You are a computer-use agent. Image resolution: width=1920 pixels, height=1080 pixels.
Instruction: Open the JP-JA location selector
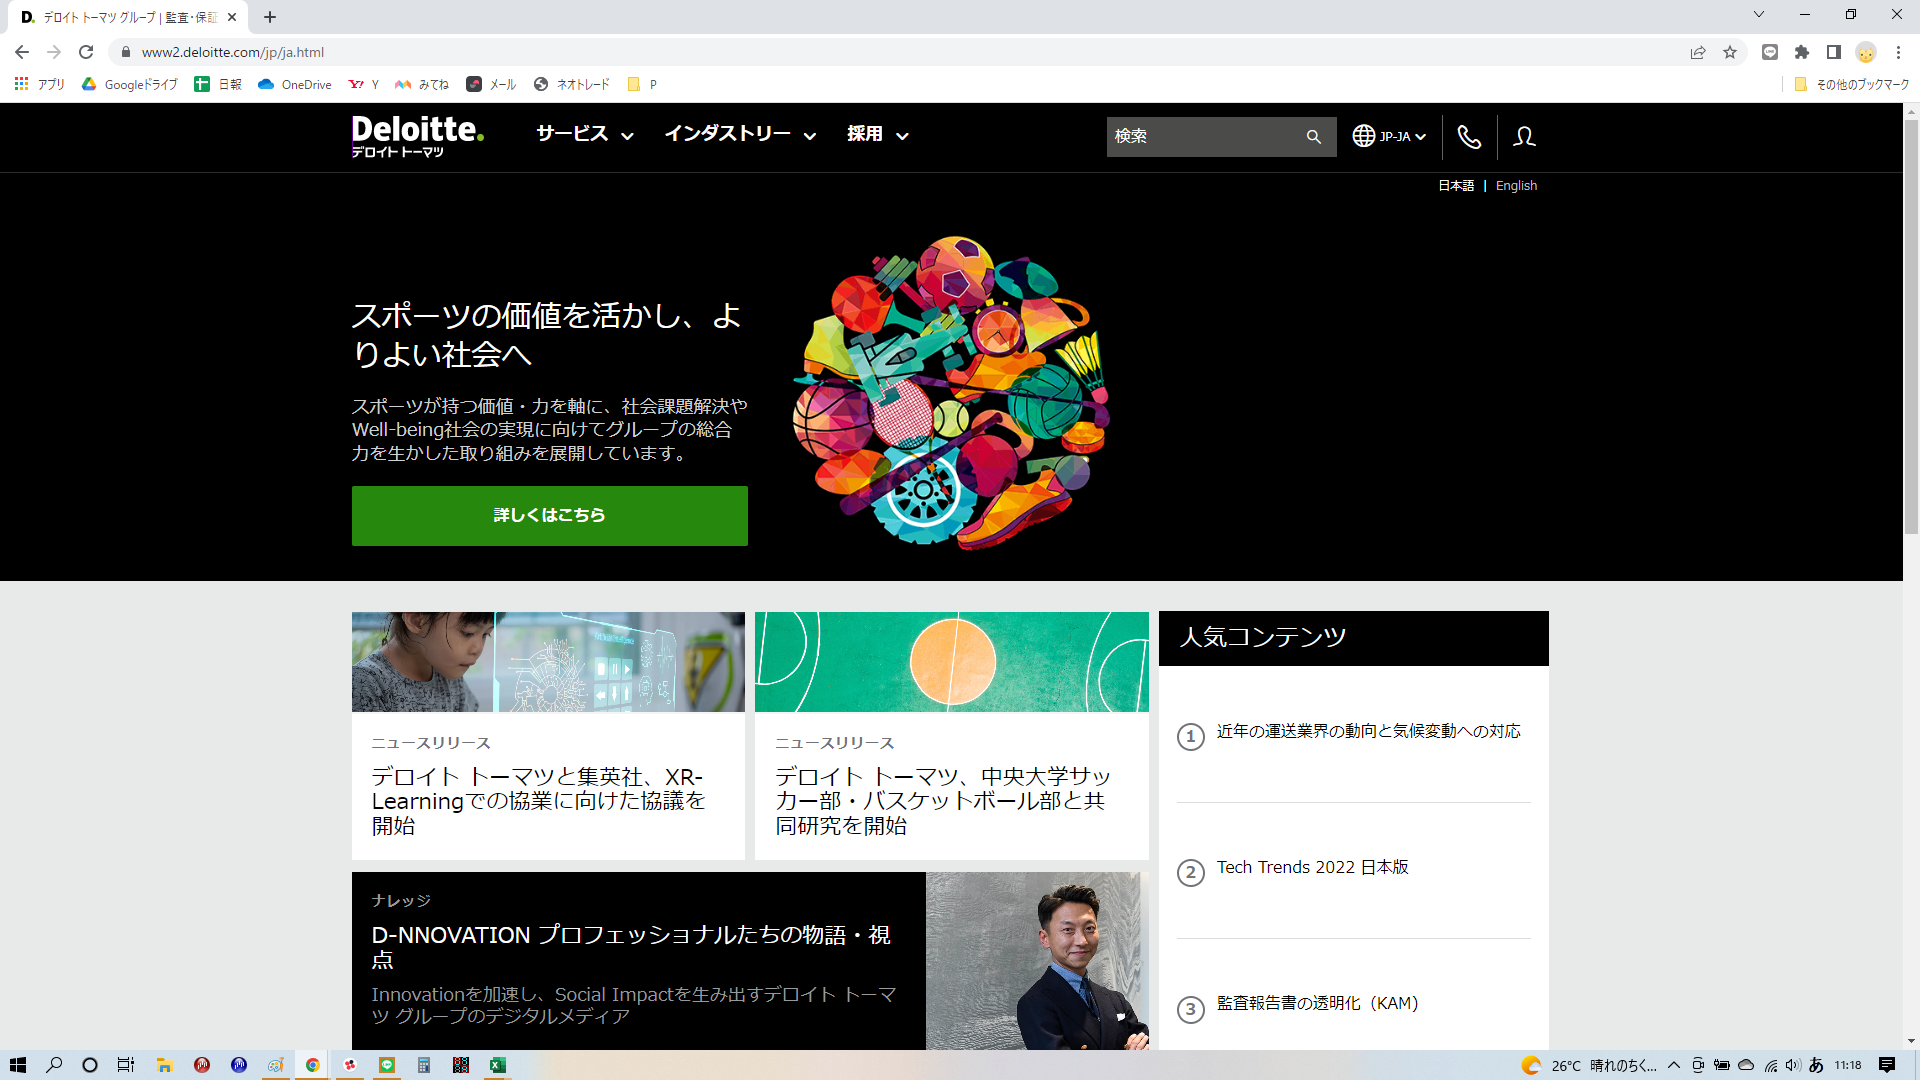click(x=1389, y=137)
